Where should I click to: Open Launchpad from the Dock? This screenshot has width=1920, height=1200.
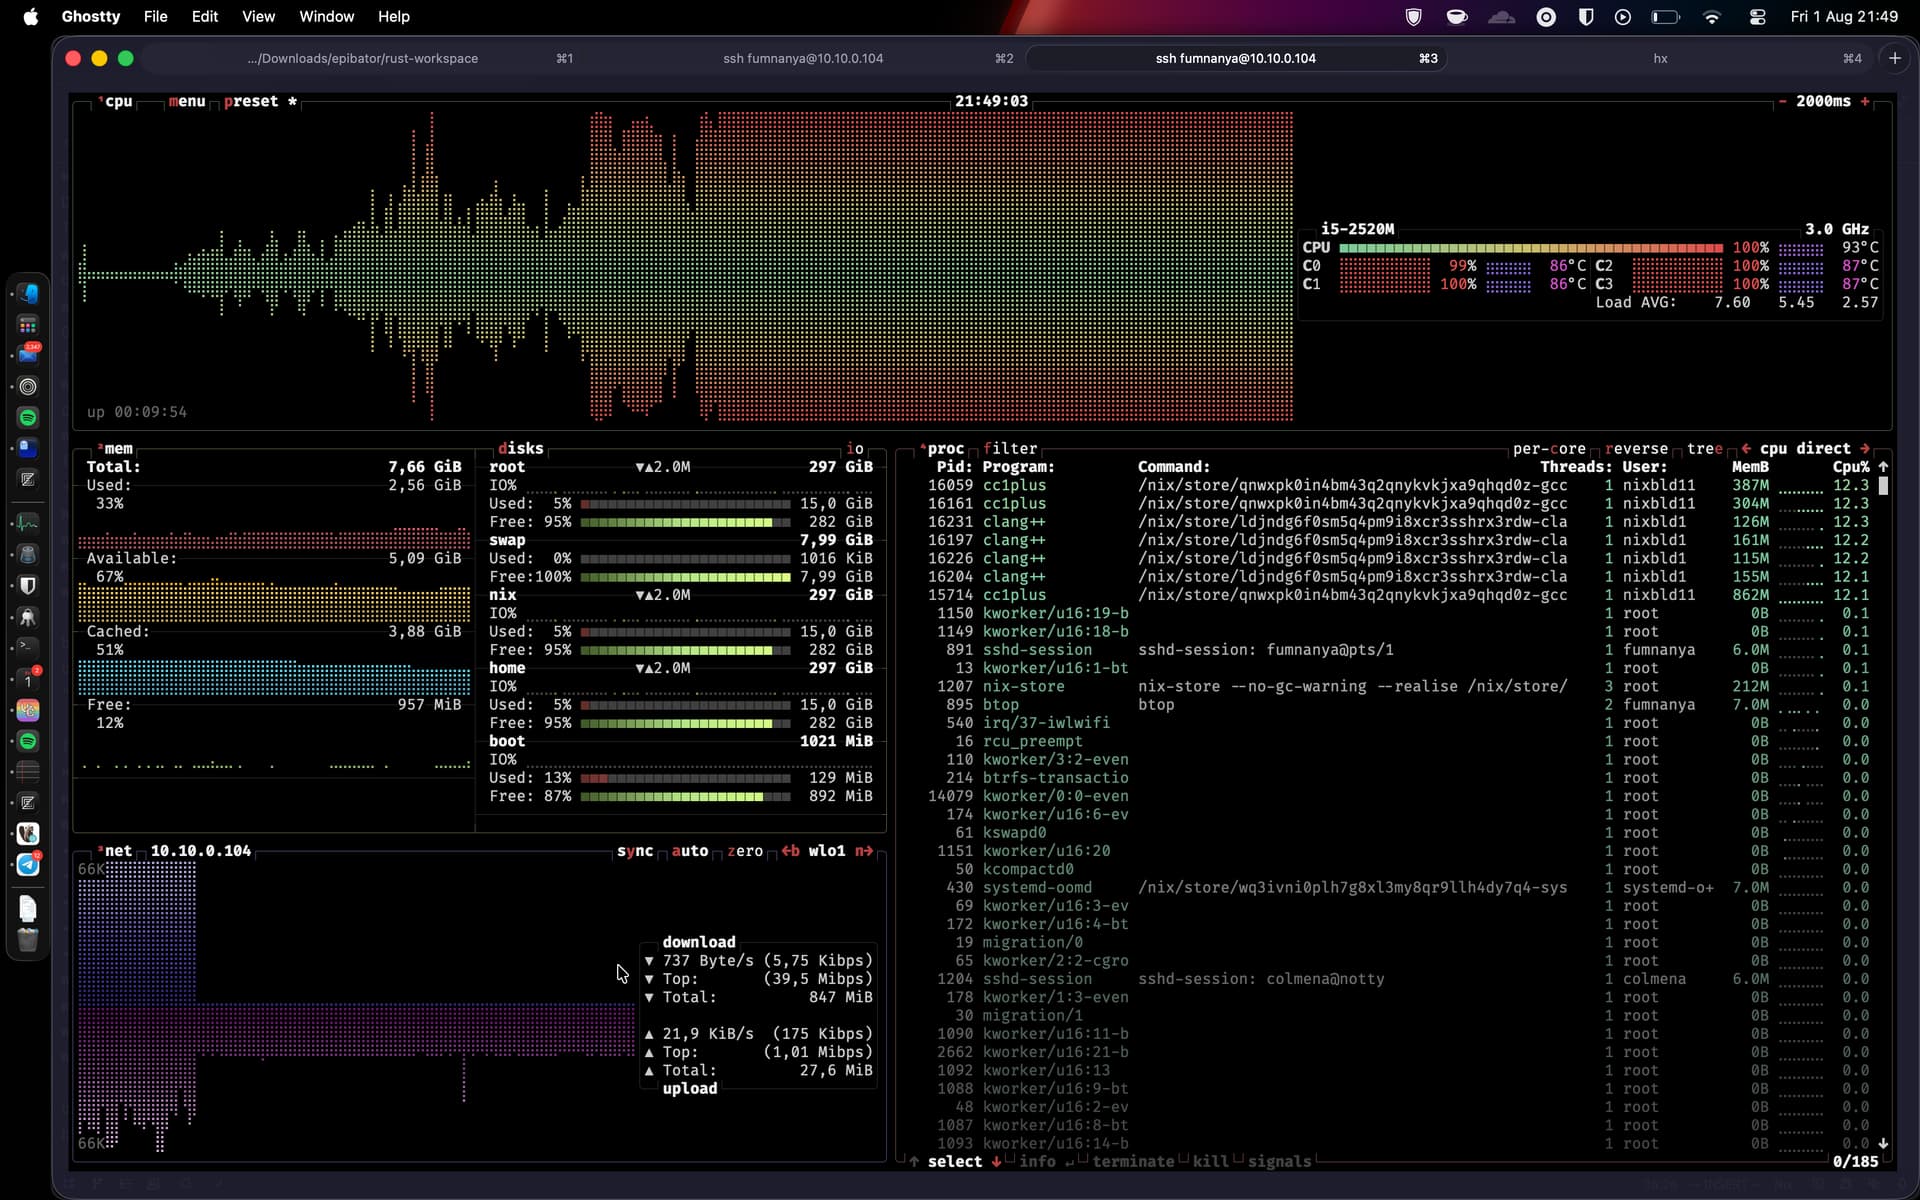point(28,325)
